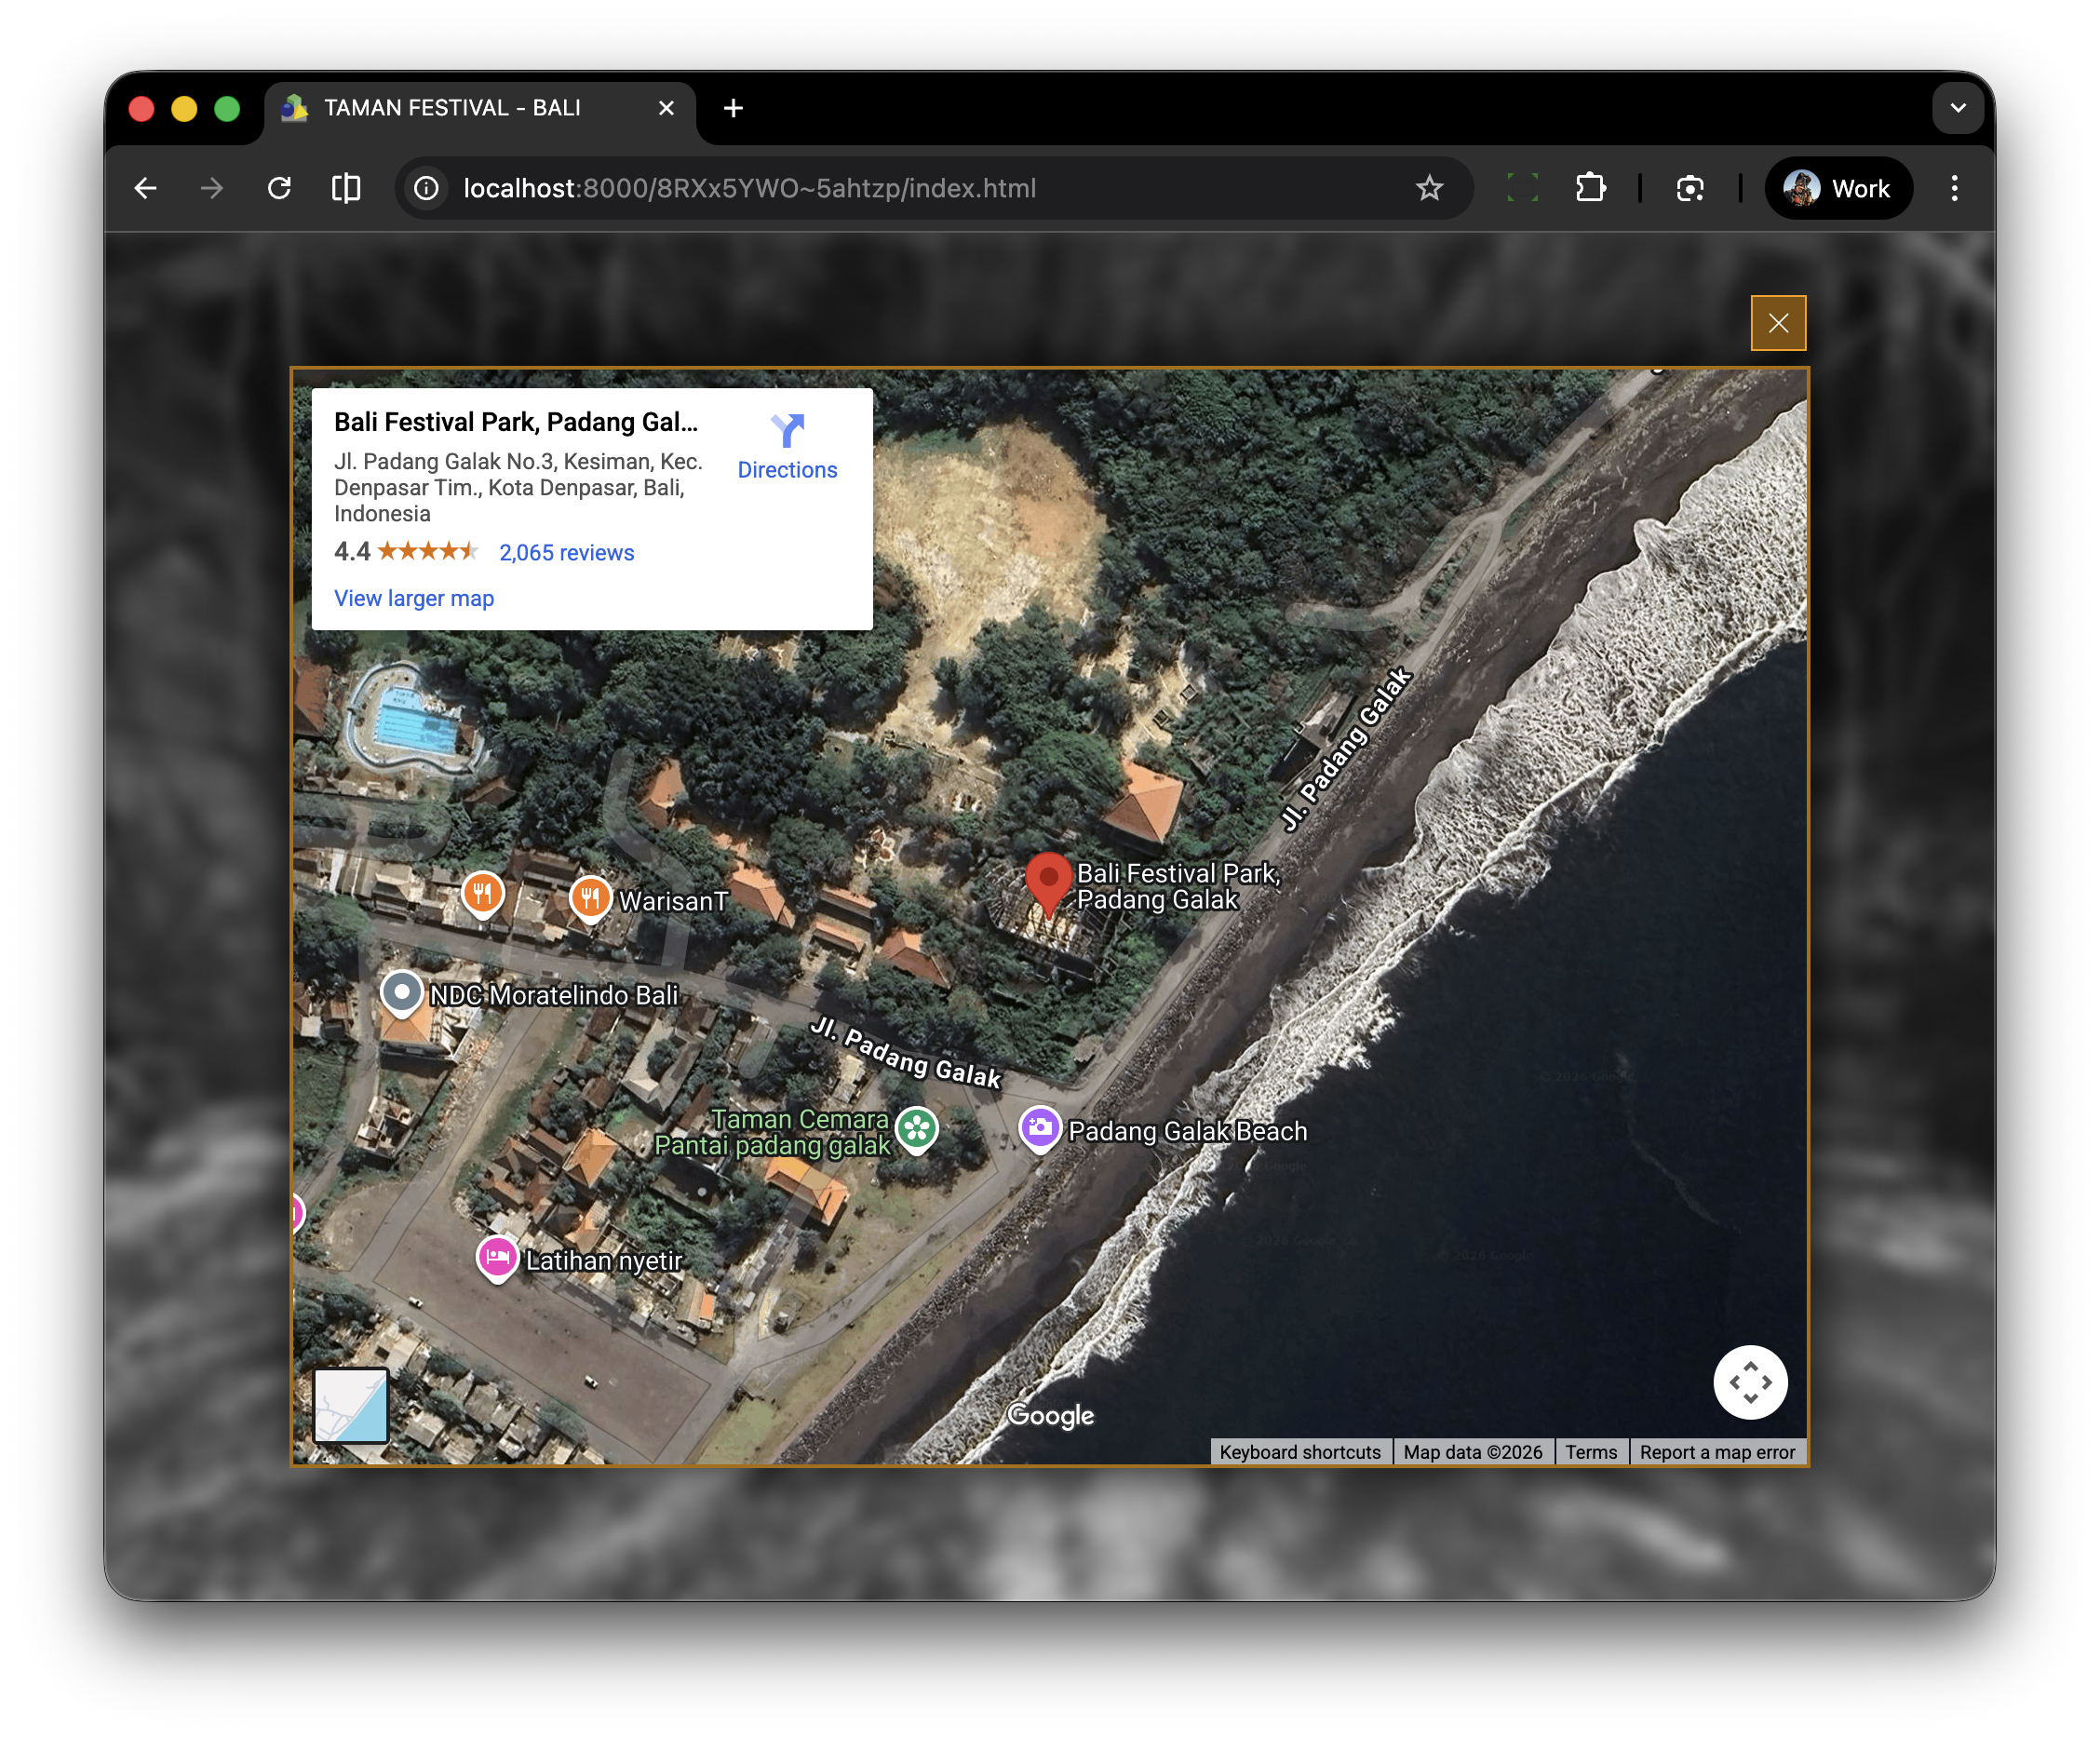
Task: Toggle the browser side panel
Action: pyautogui.click(x=345, y=188)
